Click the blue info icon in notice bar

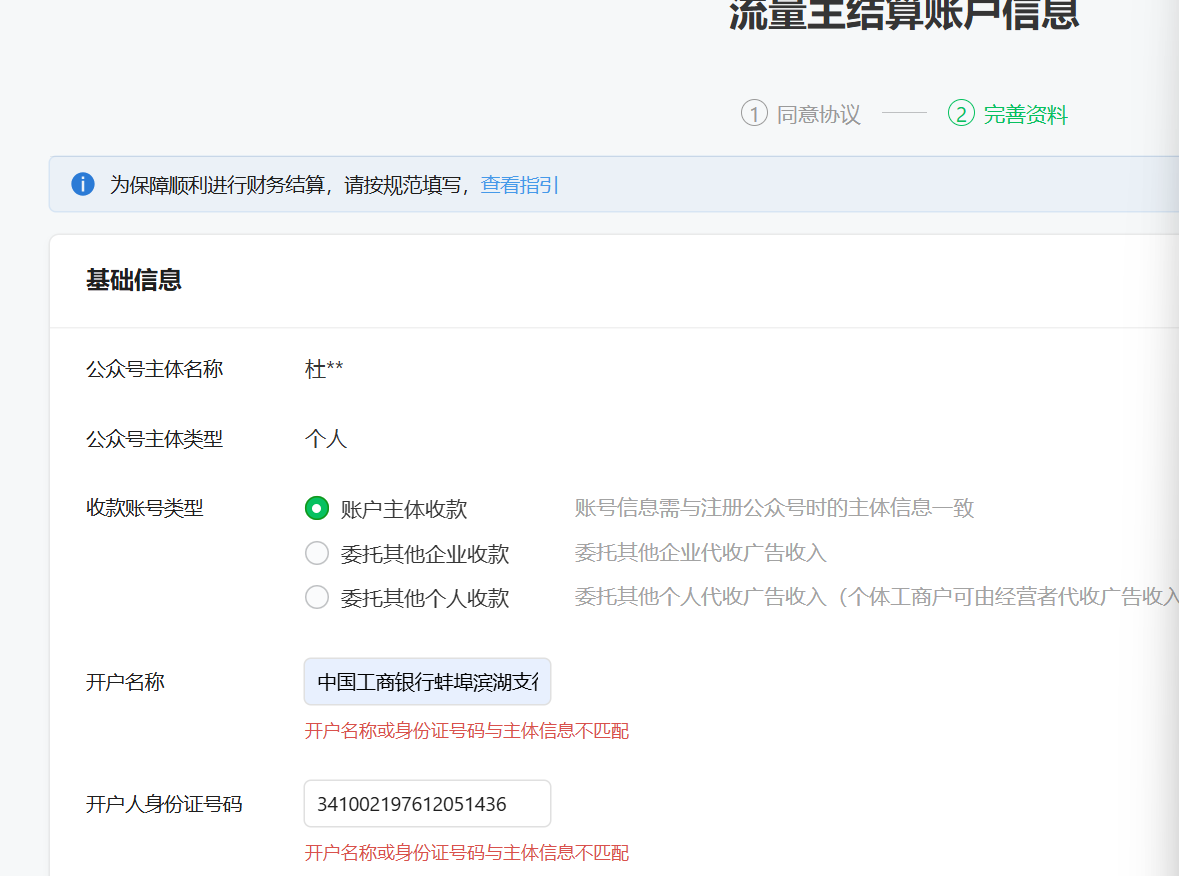[x=83, y=184]
